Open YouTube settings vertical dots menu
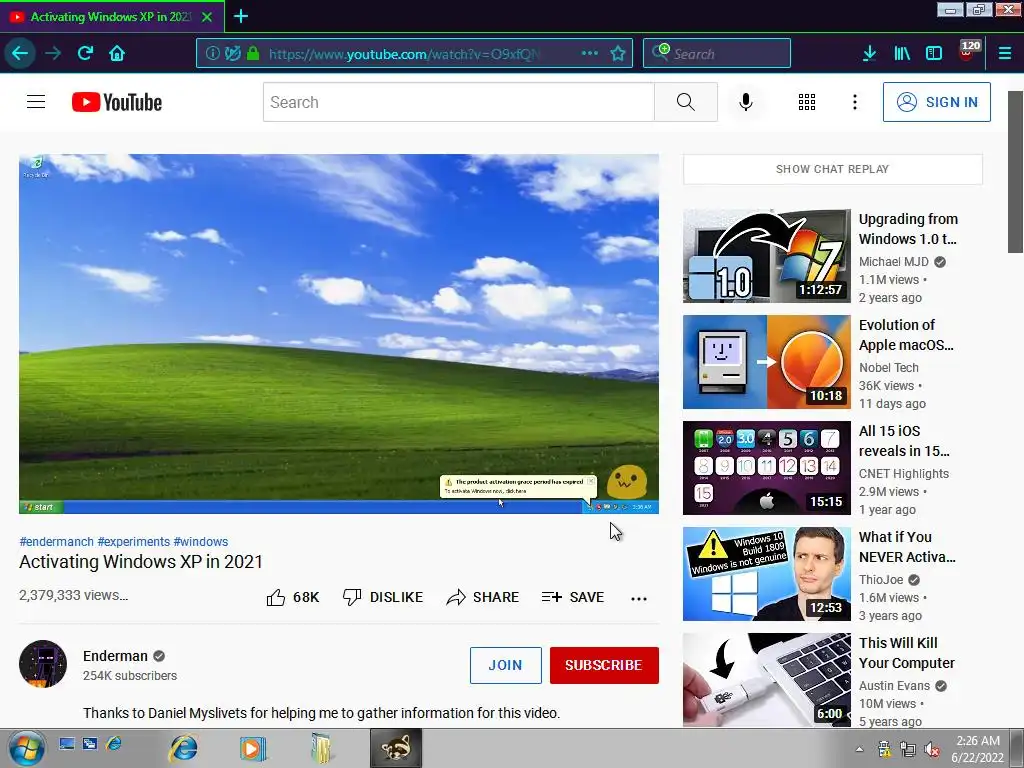1024x768 pixels. click(x=854, y=102)
